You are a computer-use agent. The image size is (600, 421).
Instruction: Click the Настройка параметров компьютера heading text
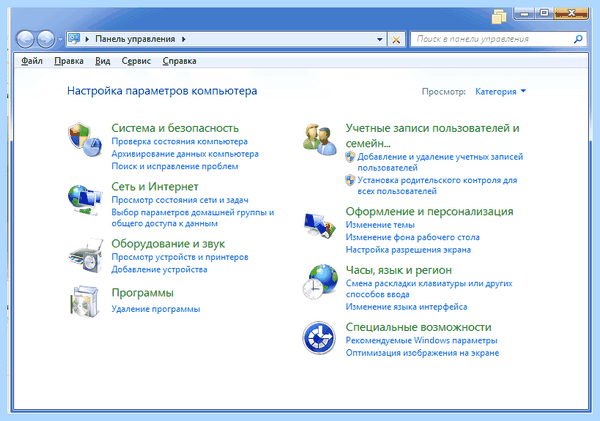[x=162, y=91]
